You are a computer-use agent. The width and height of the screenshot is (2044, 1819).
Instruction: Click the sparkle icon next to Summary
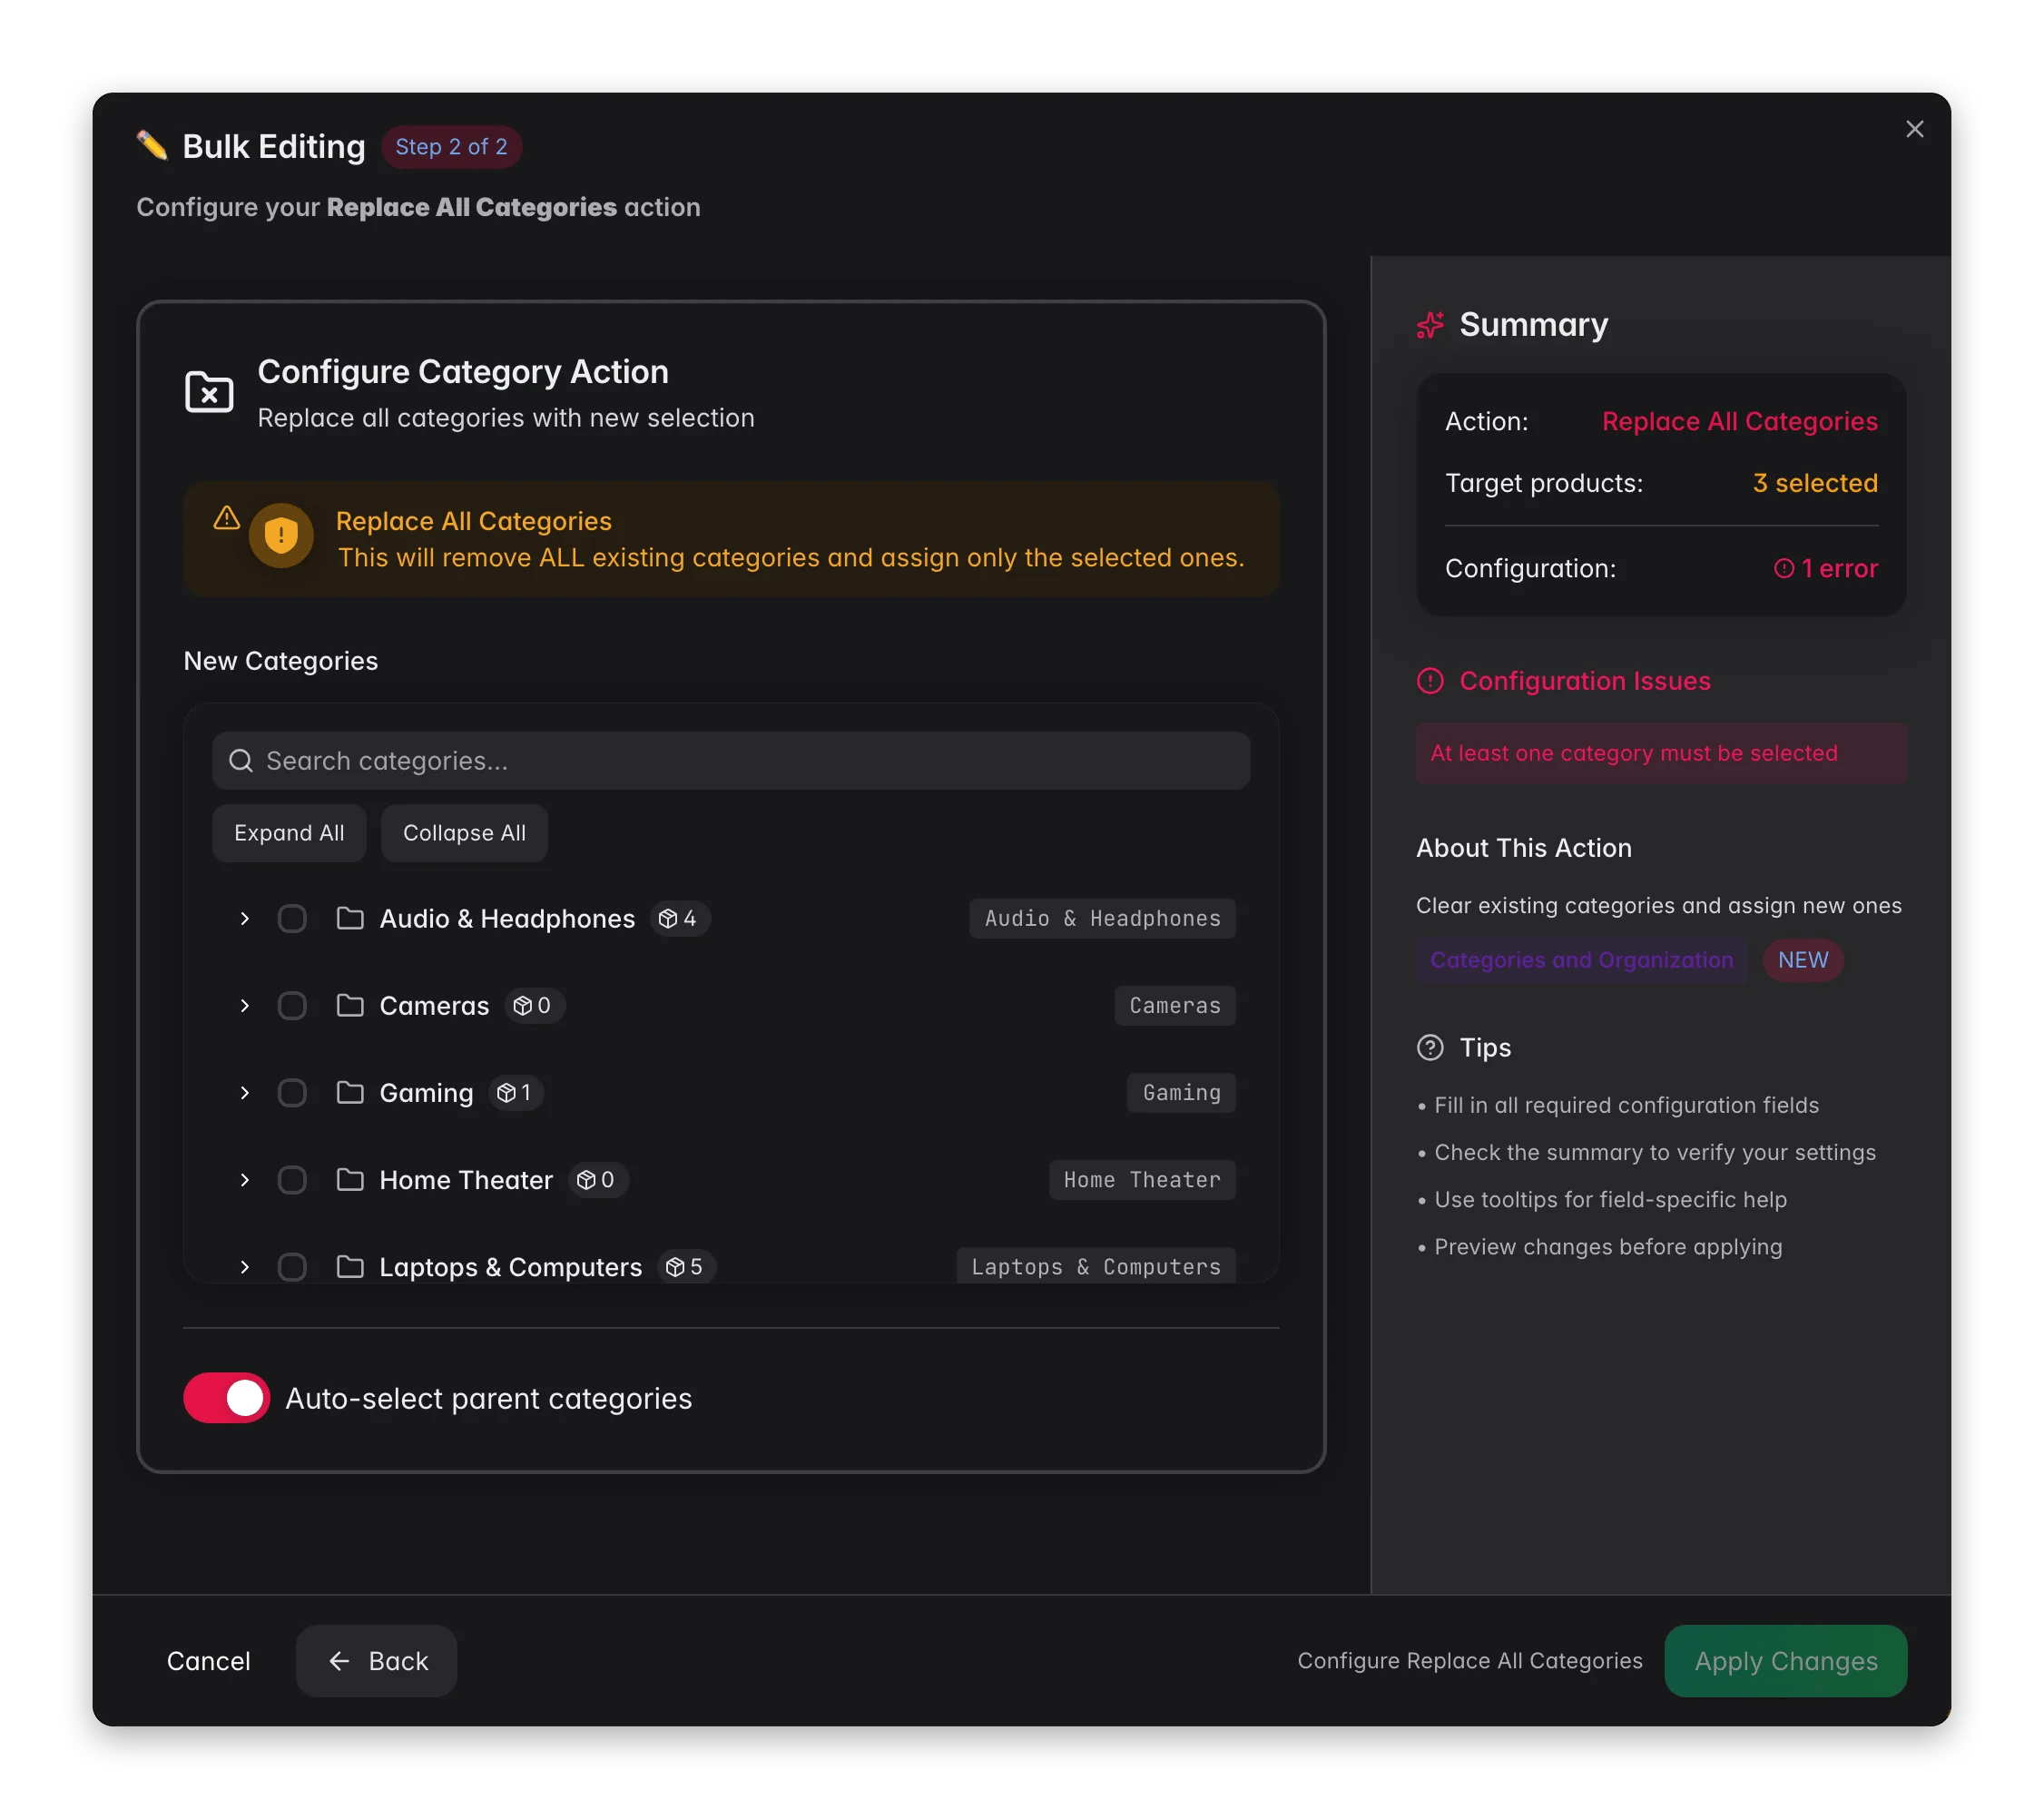1430,325
